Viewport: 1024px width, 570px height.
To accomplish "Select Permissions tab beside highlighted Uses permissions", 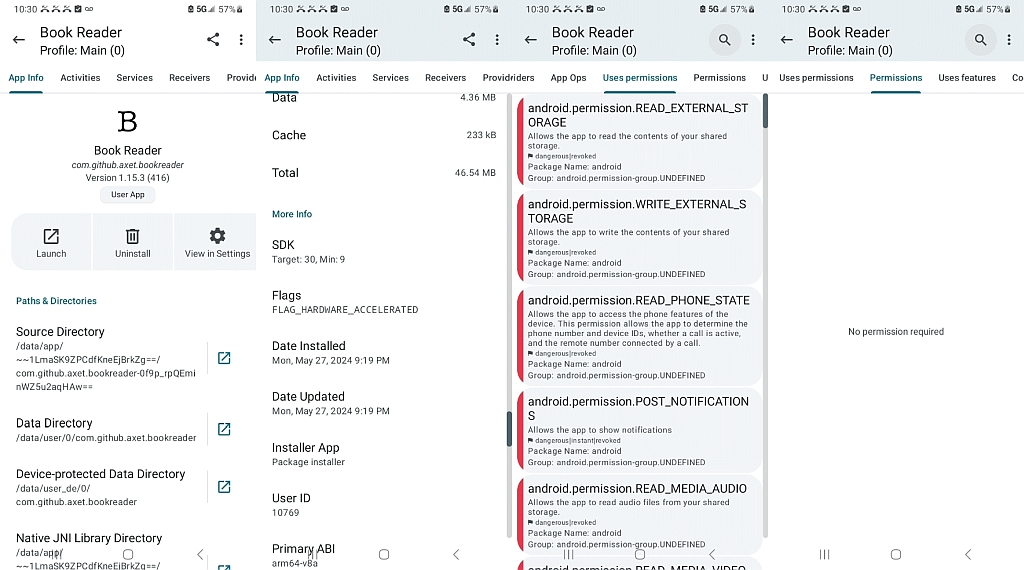I will (x=720, y=78).
